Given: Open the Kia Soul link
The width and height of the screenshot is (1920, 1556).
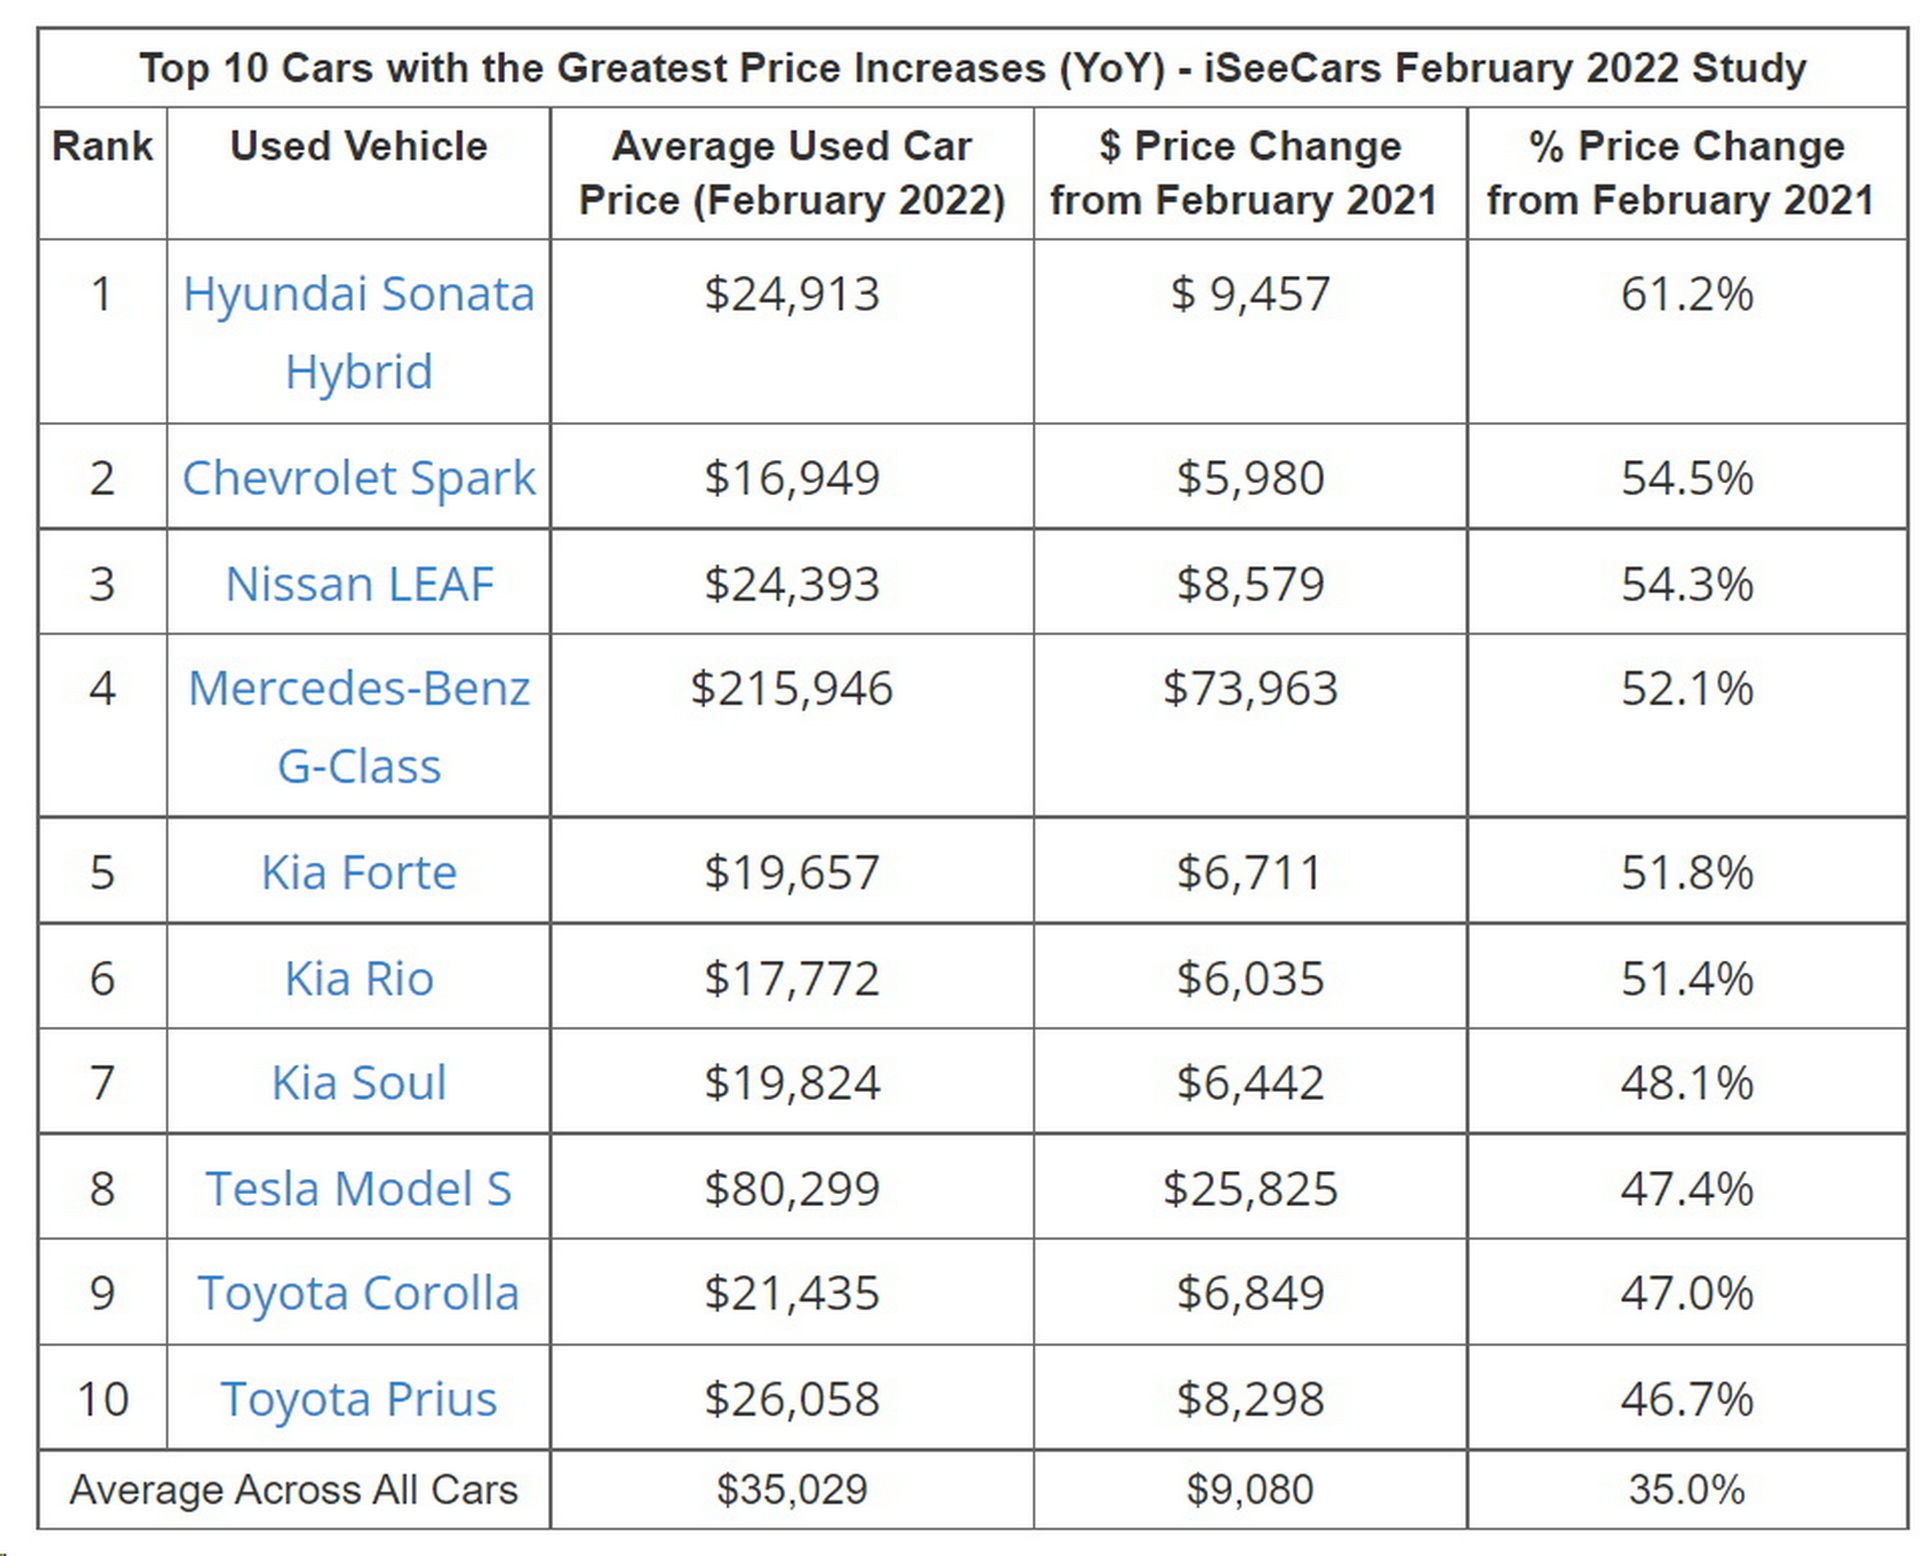Looking at the screenshot, I should 358,1083.
